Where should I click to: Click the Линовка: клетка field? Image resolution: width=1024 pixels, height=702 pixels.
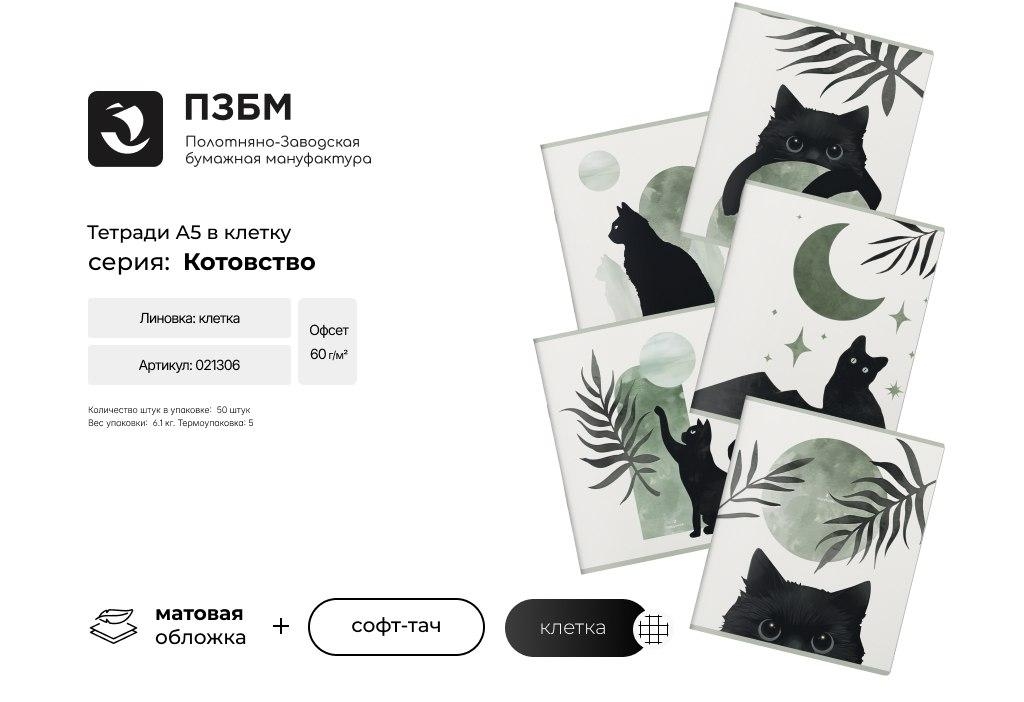[x=189, y=318]
